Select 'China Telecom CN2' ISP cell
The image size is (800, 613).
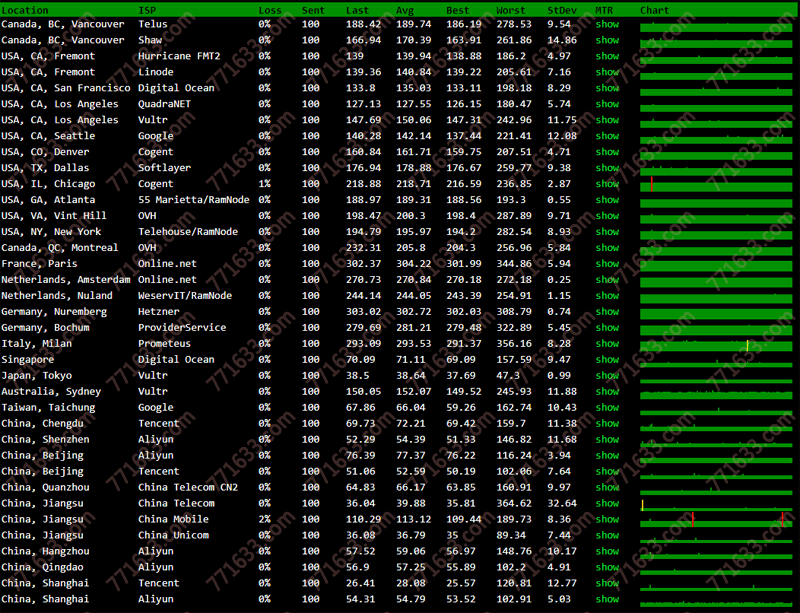tap(188, 487)
